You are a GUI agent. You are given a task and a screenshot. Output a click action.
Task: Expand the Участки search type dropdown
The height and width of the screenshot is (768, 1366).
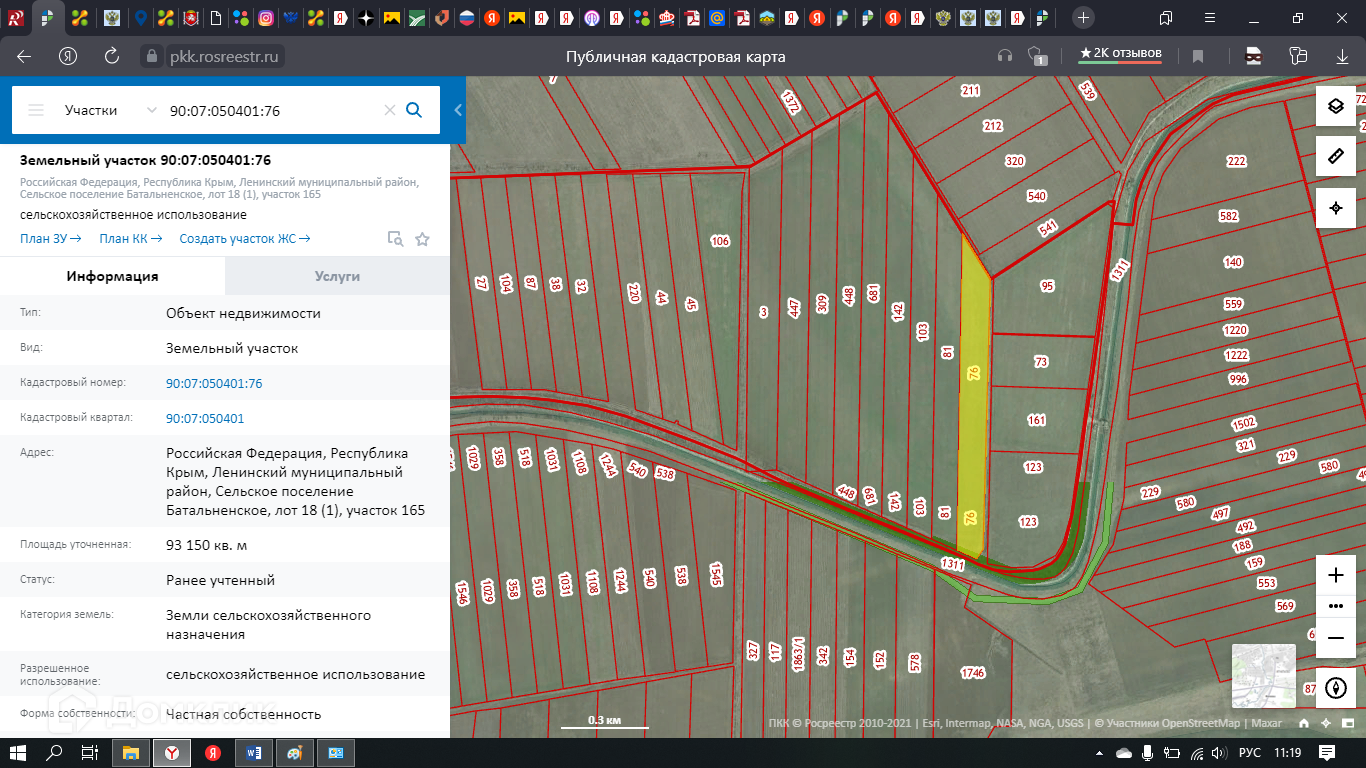pos(151,110)
